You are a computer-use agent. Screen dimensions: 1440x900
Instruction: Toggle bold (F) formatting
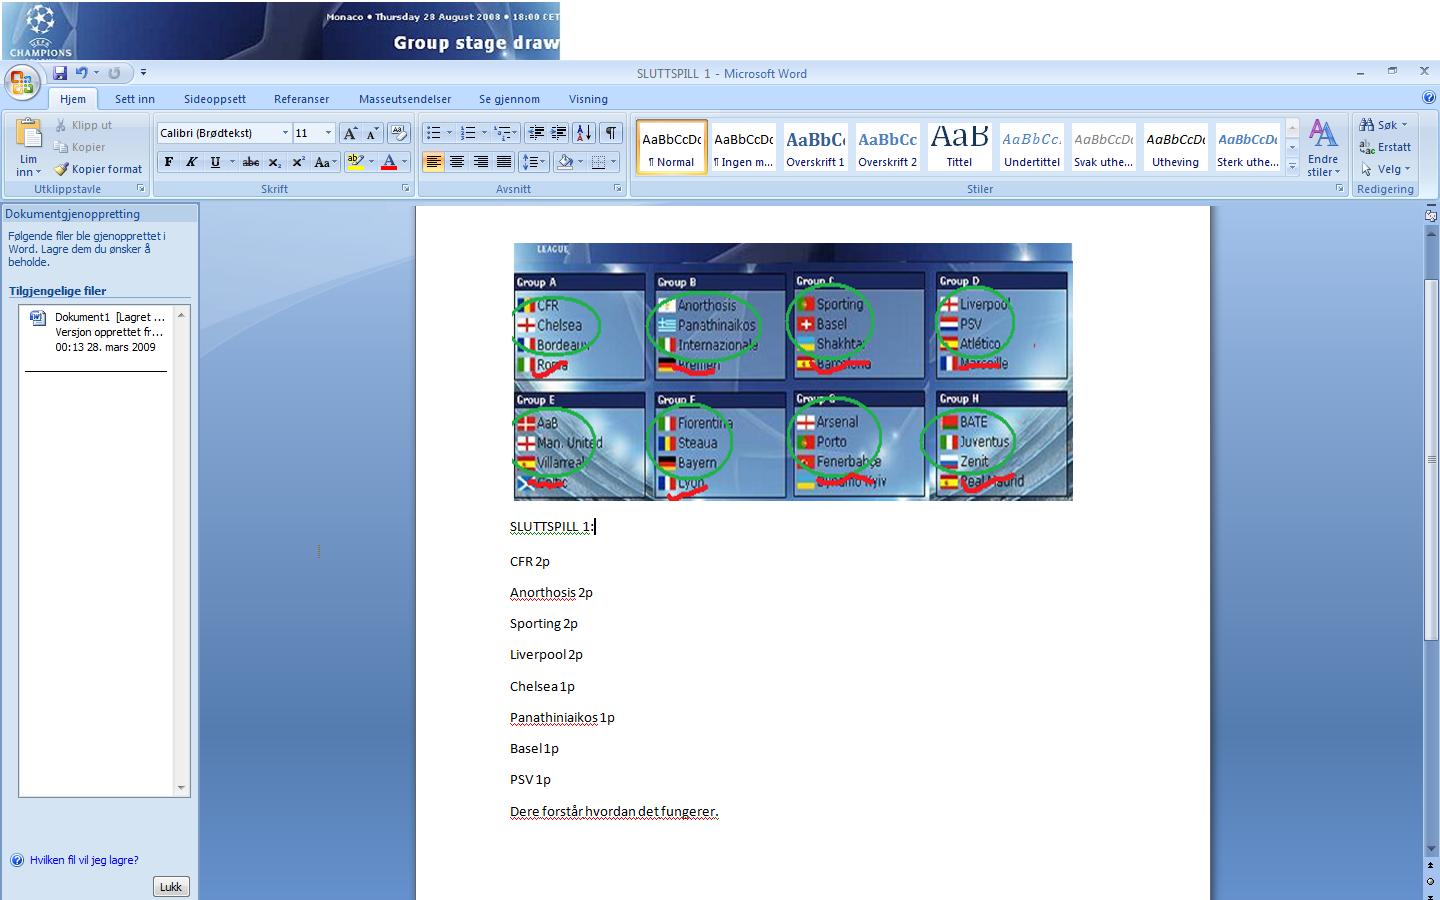(168, 162)
